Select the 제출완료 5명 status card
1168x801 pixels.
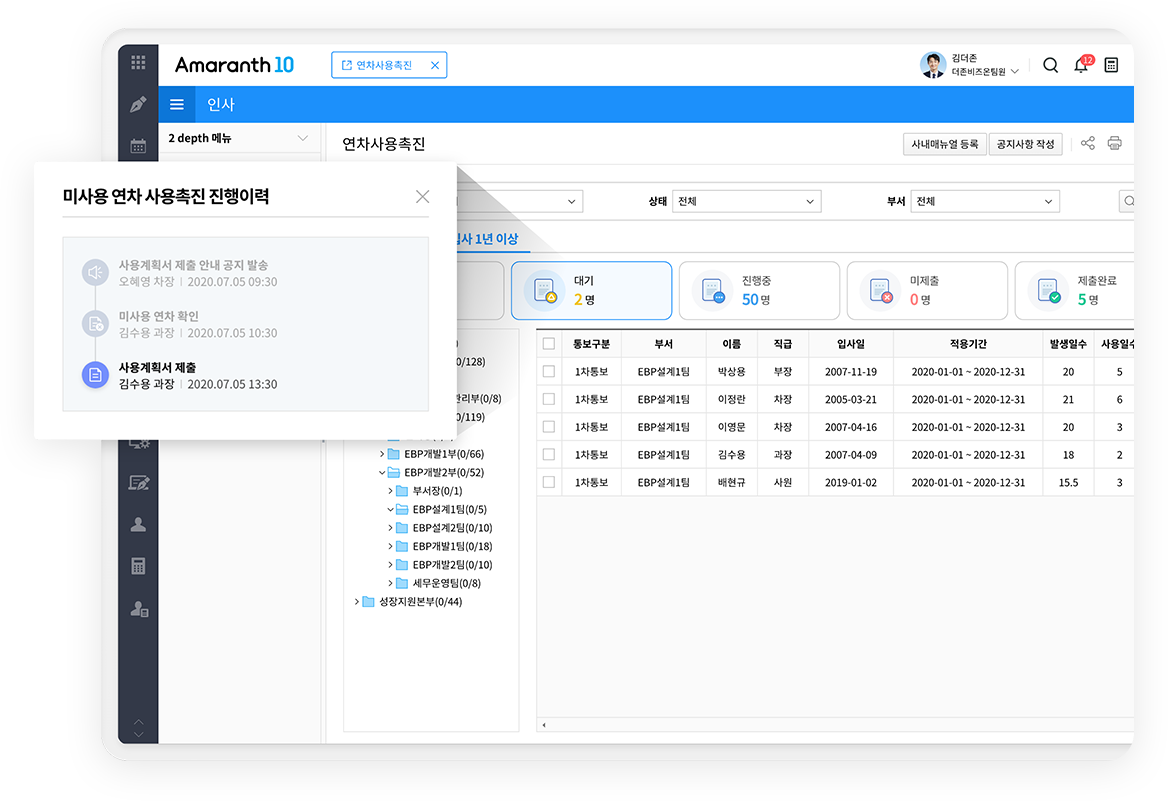[x=1075, y=291]
